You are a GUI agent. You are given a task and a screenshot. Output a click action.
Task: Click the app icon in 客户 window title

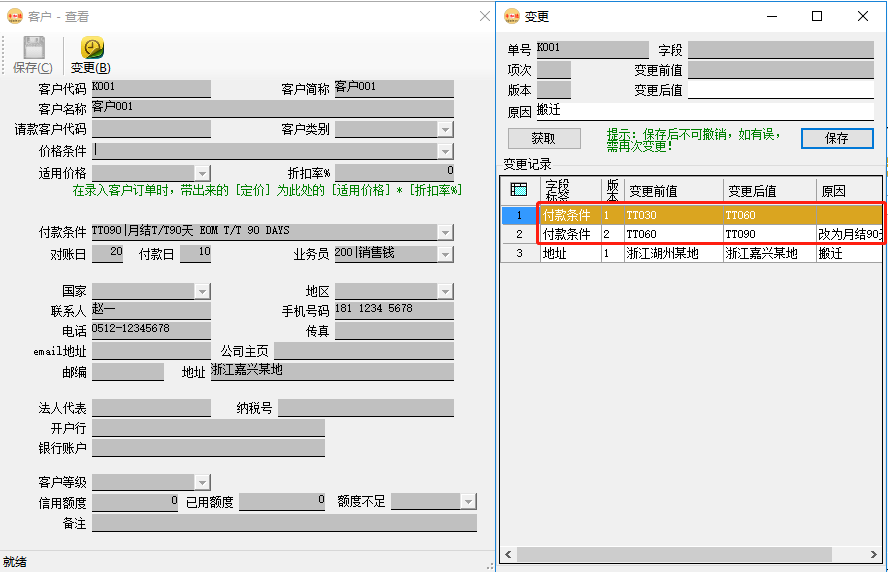(14, 16)
